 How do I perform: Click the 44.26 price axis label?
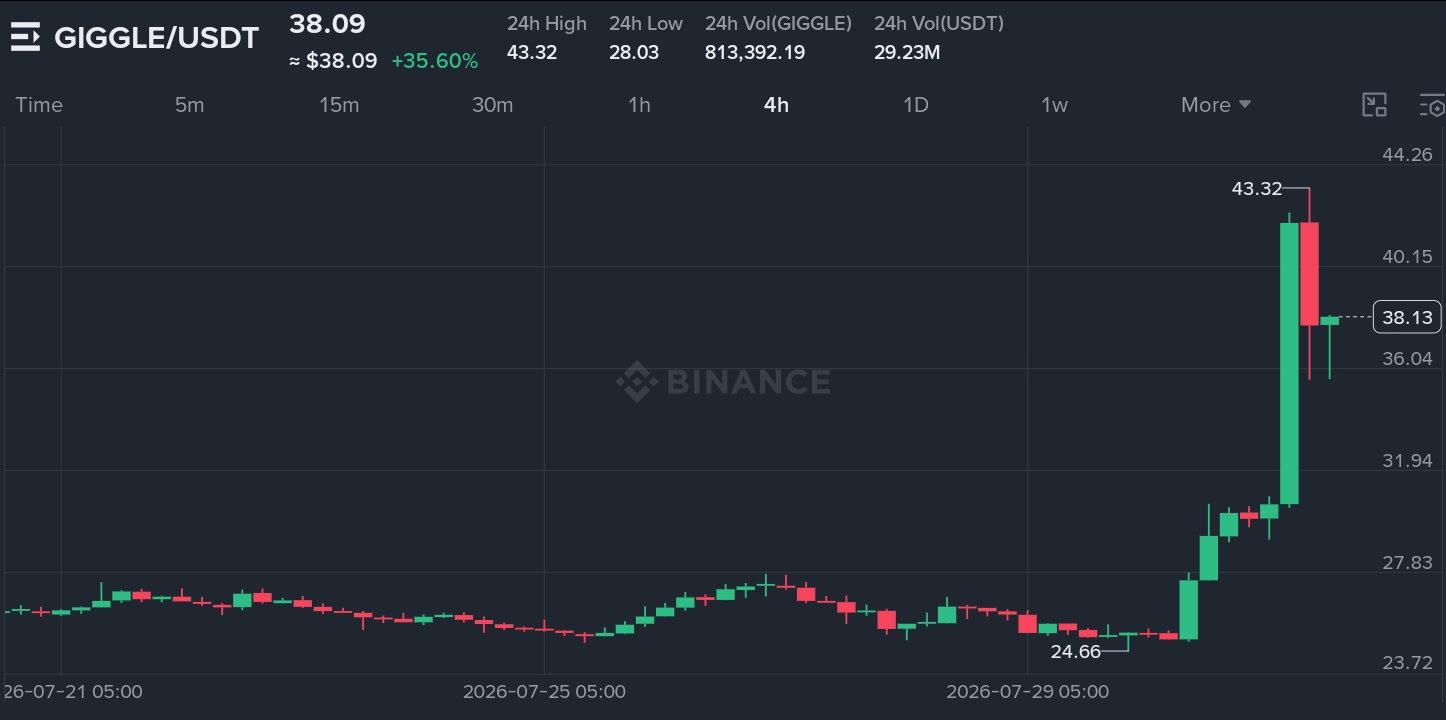[1407, 154]
